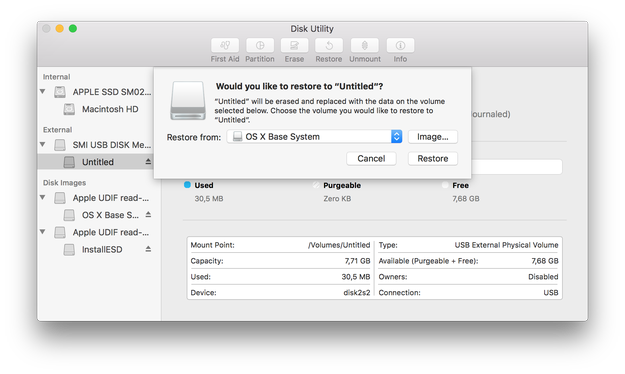Collapse the first Apple UDIF read-... disclosure triangle

43,197
